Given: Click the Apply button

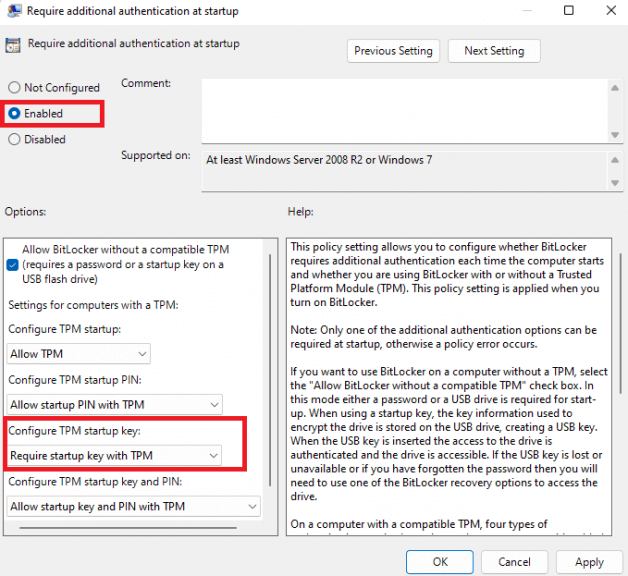Looking at the screenshot, I should (x=589, y=562).
